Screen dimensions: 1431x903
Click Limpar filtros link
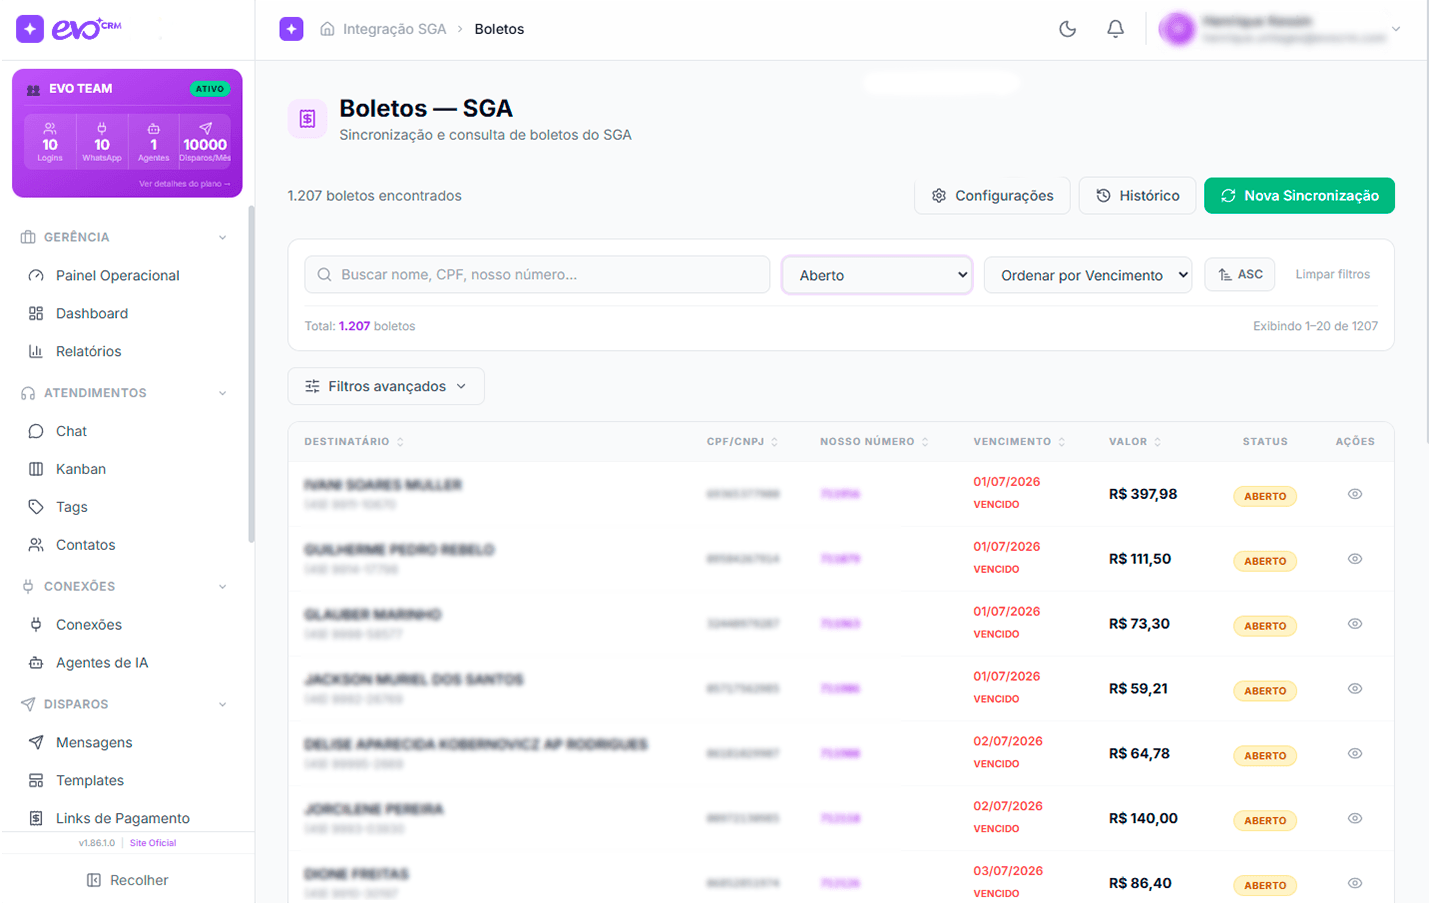pyautogui.click(x=1333, y=274)
